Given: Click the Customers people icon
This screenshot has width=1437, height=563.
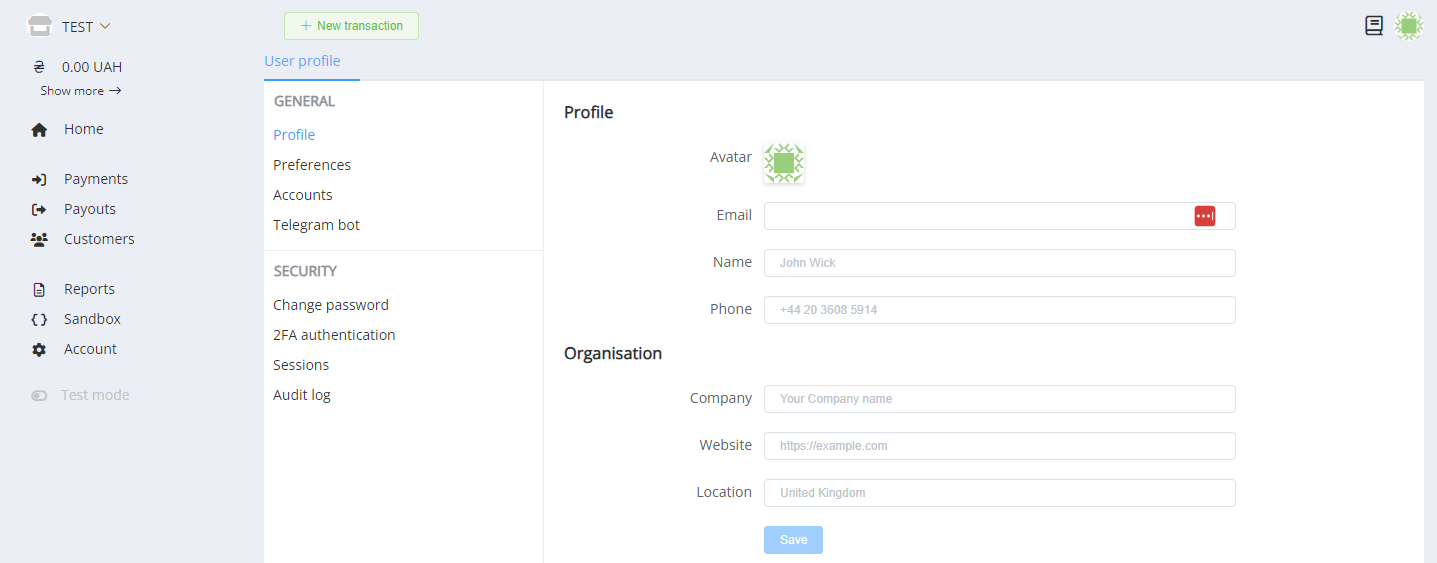Looking at the screenshot, I should [39, 240].
